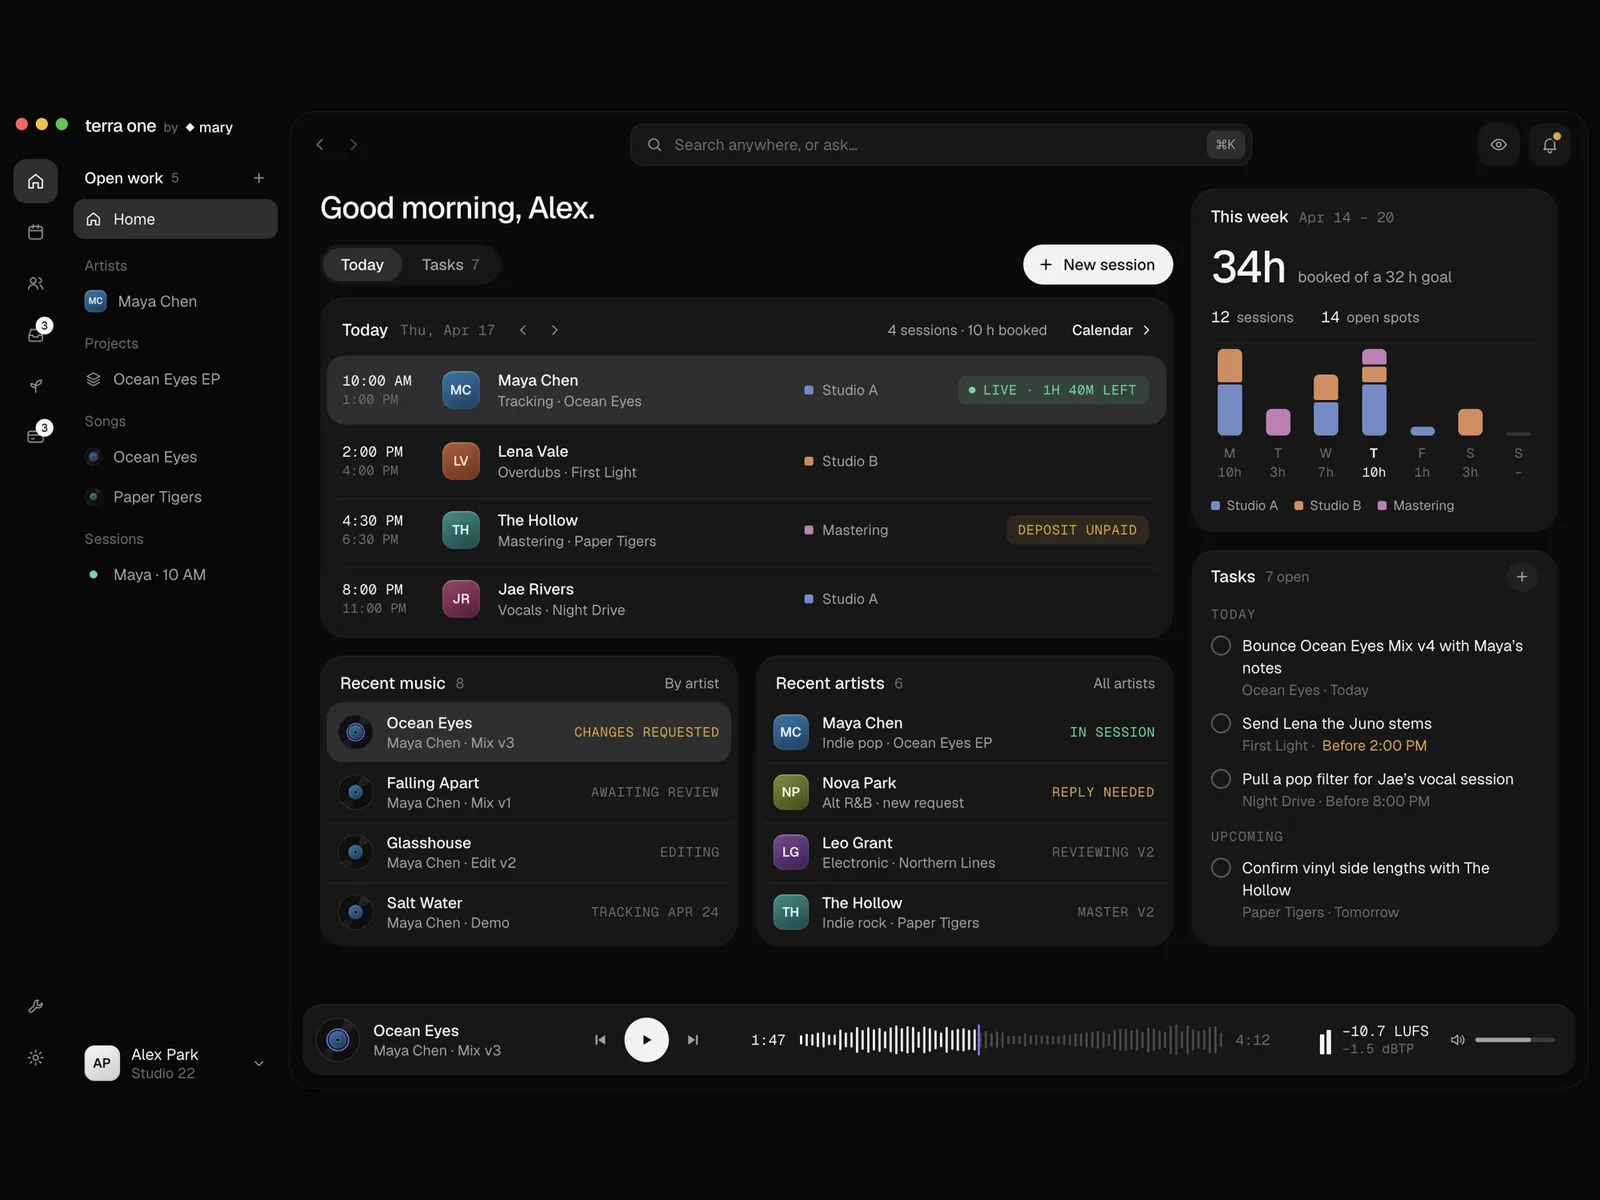Screen dimensions: 1600x1200
Task: Open the artists people icon in the rail
Action: click(x=36, y=284)
